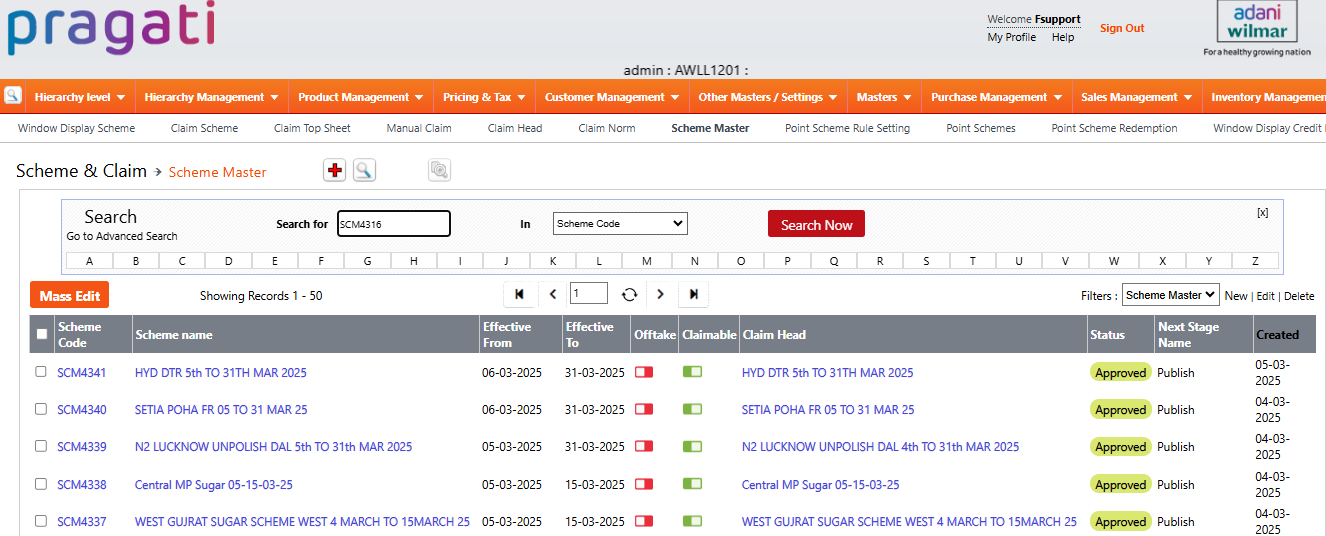Open the Filters Scheme Master dropdown
Viewport: 1326px width, 536px height.
point(1170,295)
